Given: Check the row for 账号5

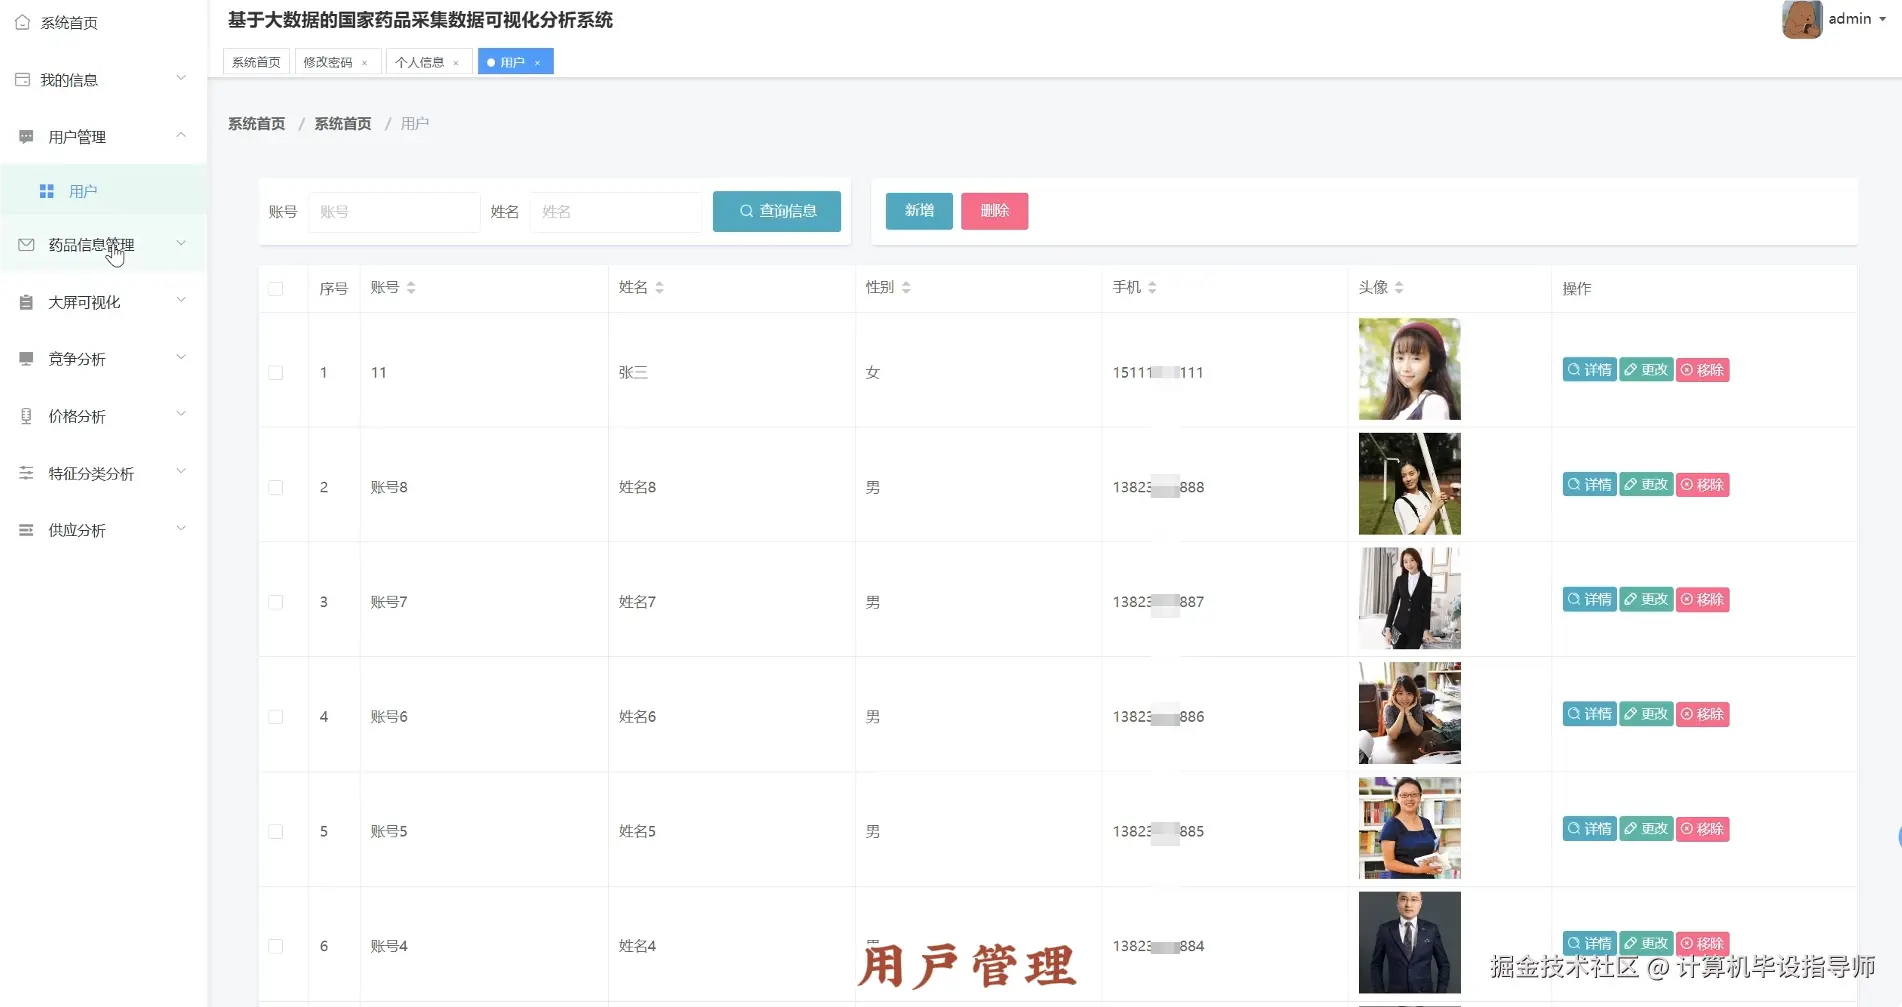Looking at the screenshot, I should [275, 831].
